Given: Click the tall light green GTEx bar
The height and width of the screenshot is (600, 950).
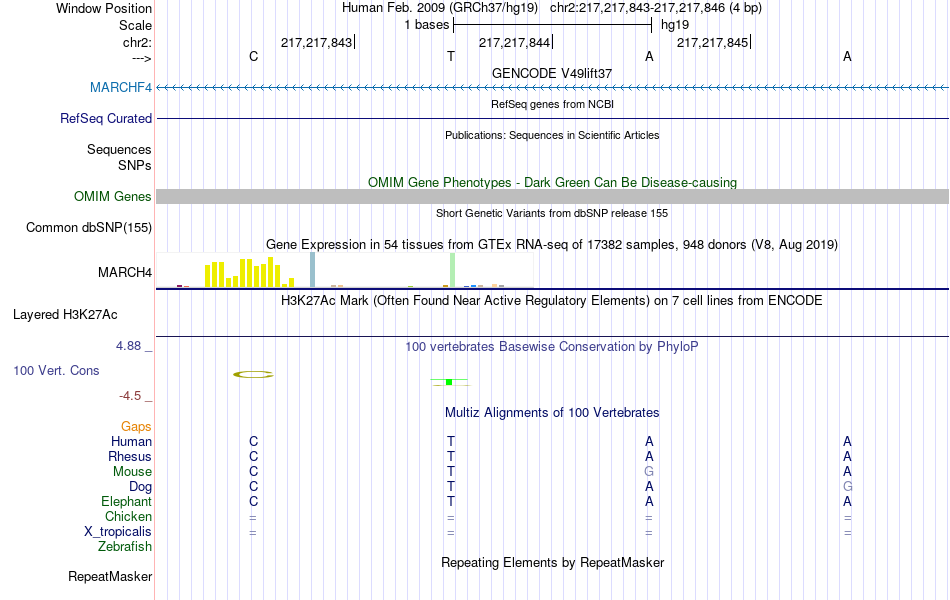Looking at the screenshot, I should (453, 270).
